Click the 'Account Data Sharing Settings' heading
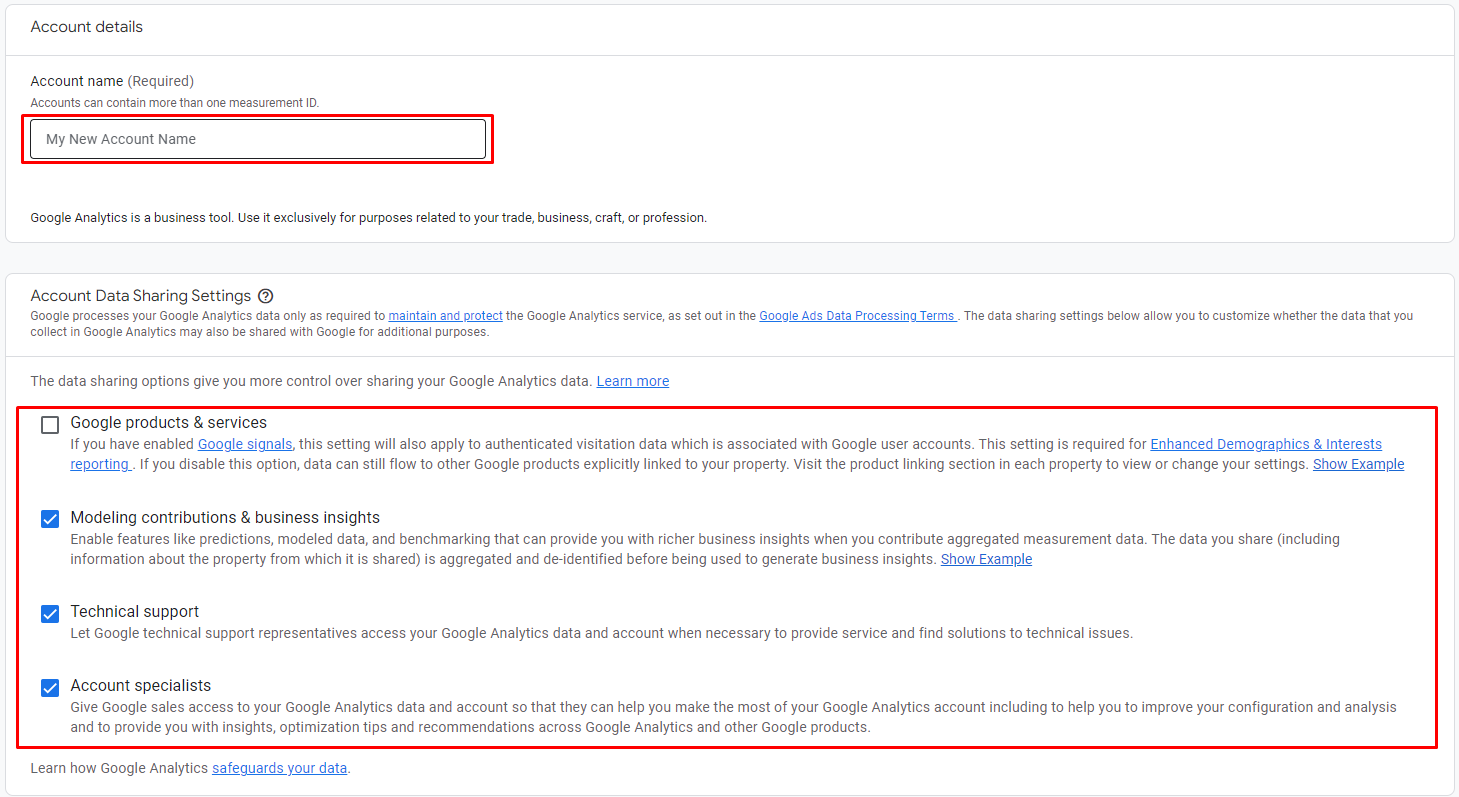The width and height of the screenshot is (1459, 797). point(141,296)
